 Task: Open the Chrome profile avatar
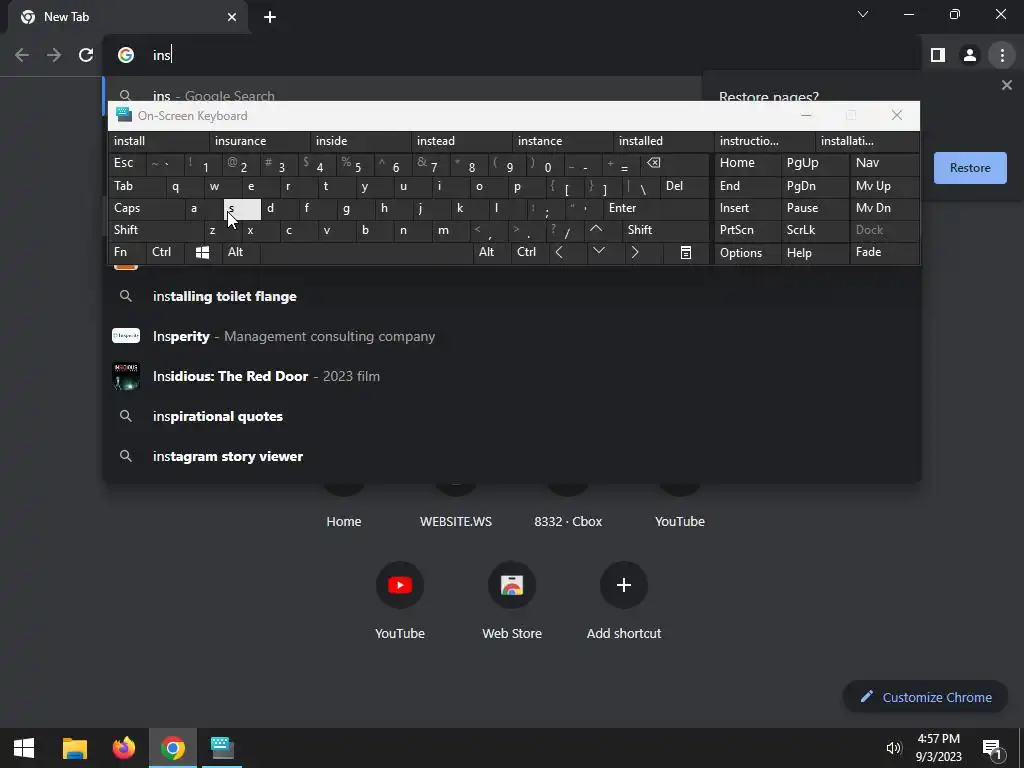[970, 56]
